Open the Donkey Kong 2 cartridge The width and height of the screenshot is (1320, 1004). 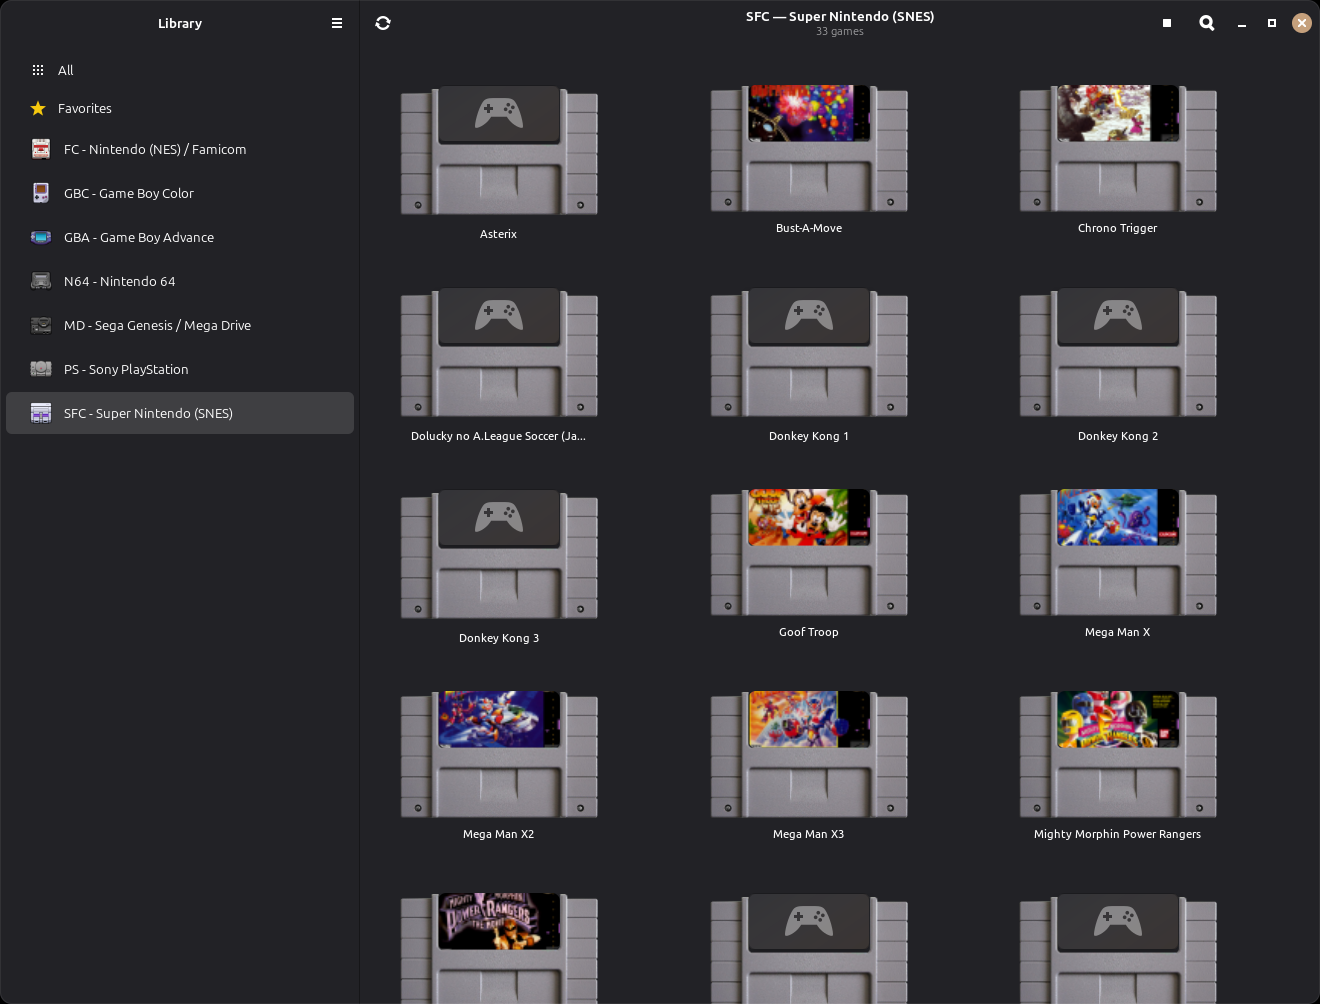(1118, 352)
